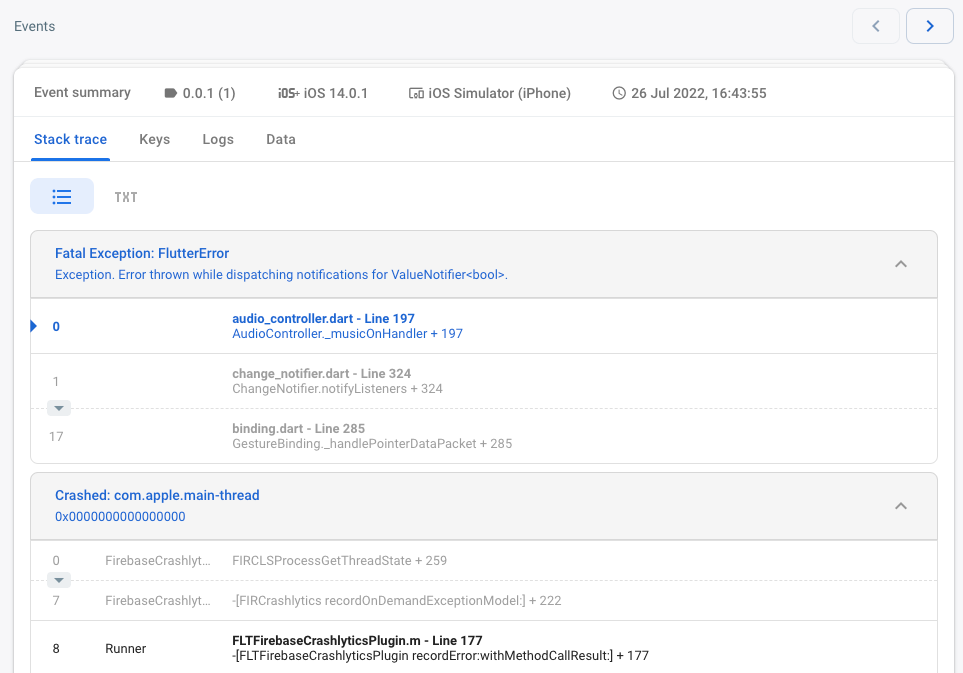Select FIRCLSProcessGetThreadState + 259 frame
The width and height of the screenshot is (963, 673).
[484, 561]
